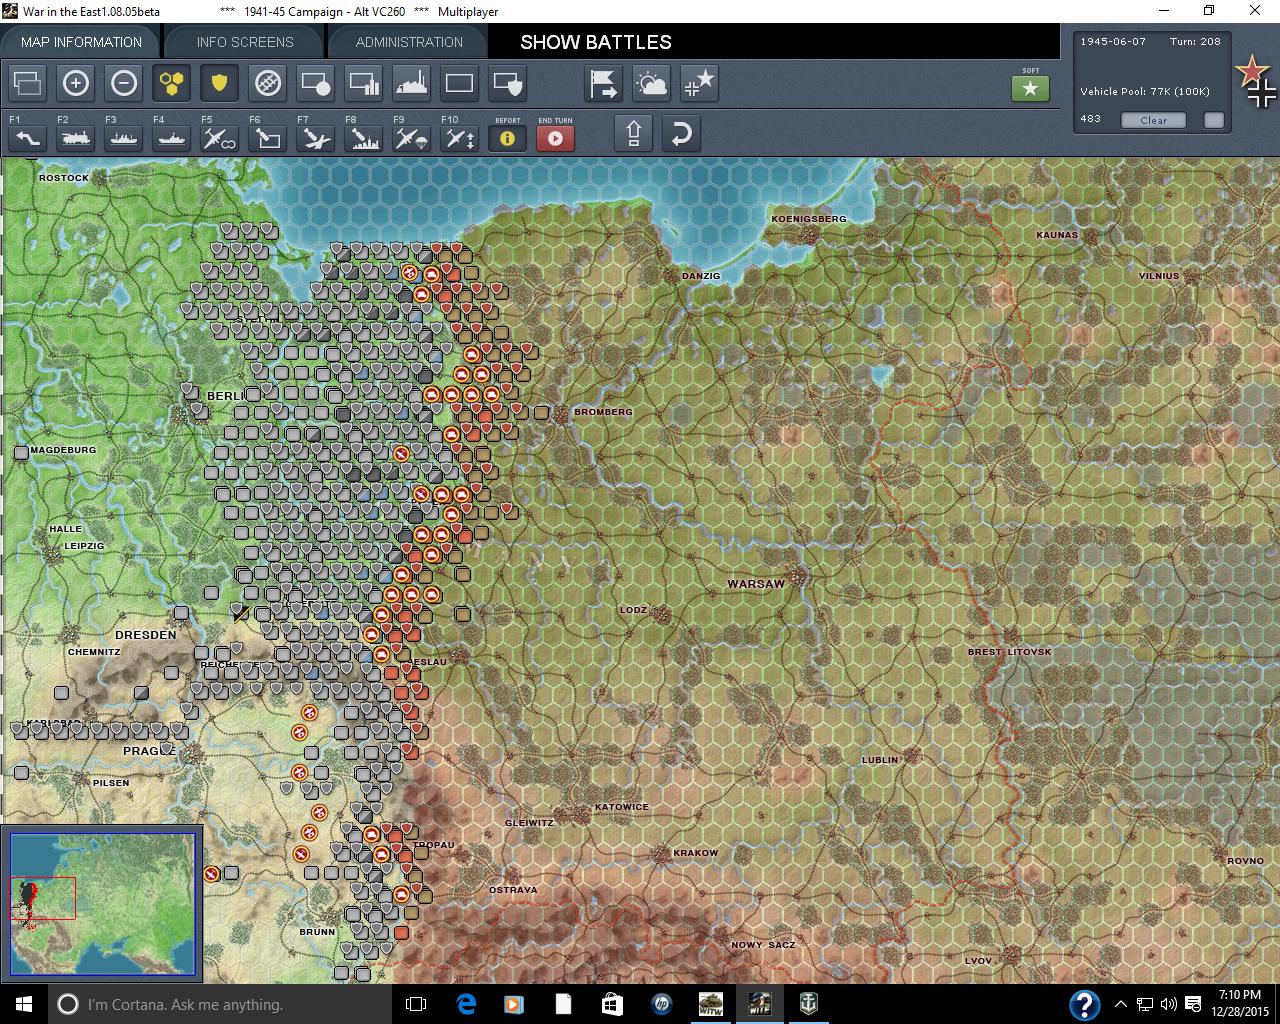Zoom in the map with plus icon
This screenshot has width=1280, height=1024.
pyautogui.click(x=76, y=83)
